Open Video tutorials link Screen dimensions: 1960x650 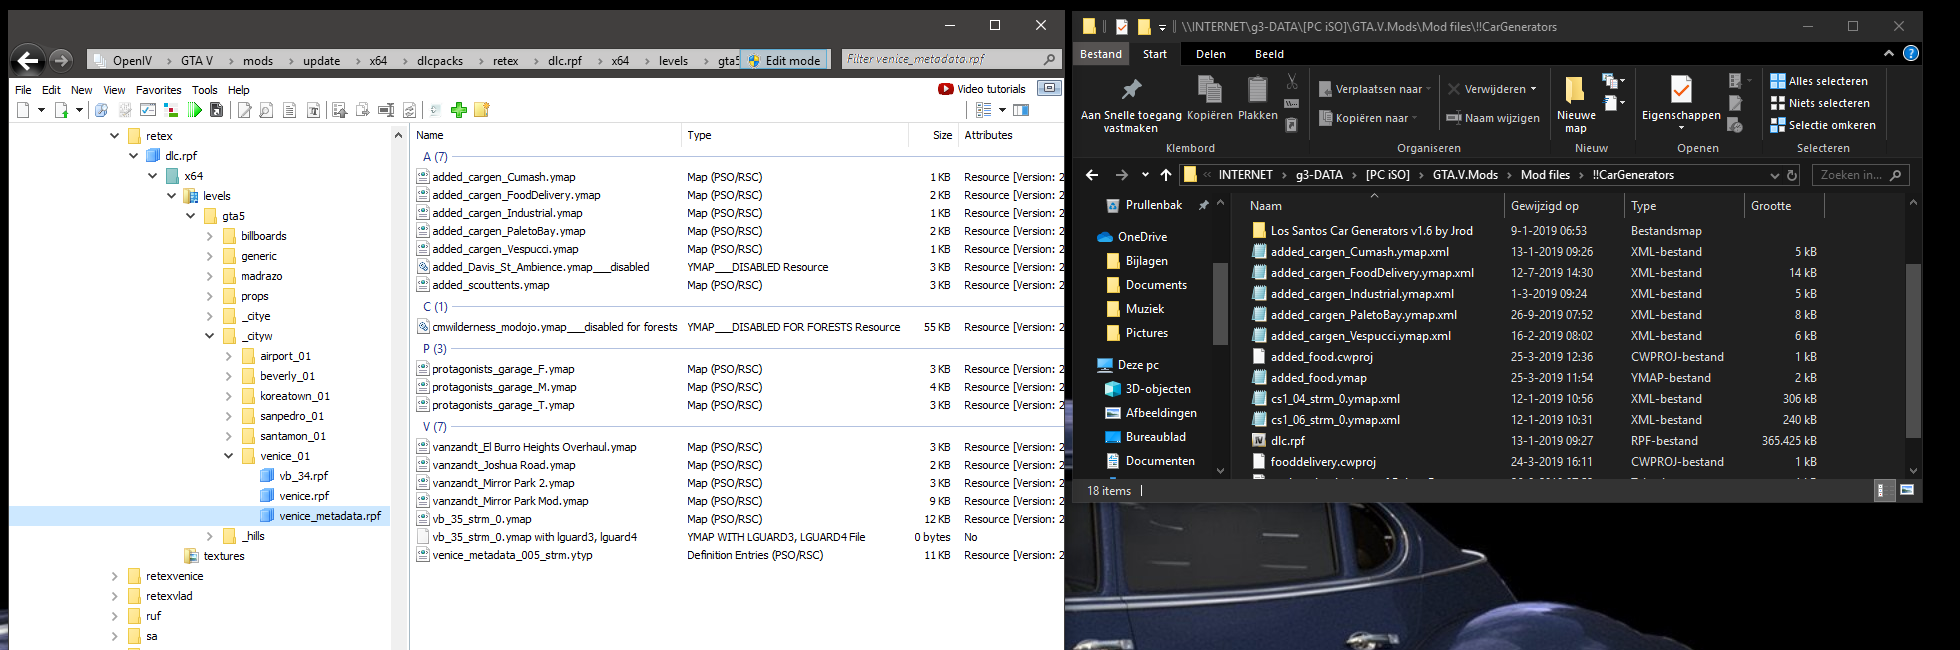point(982,89)
